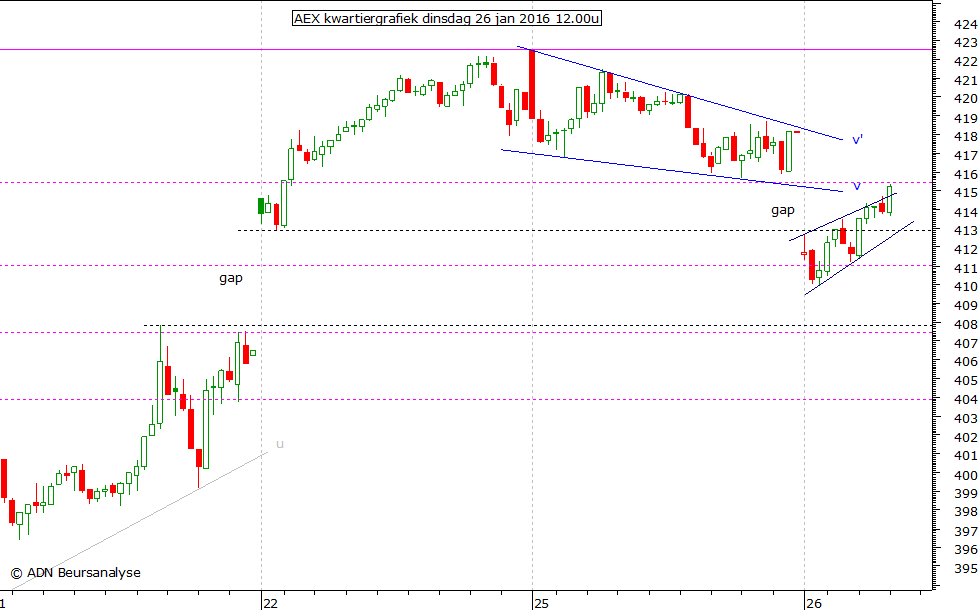Click the date label 22 on the time axis
Image resolution: width=980 pixels, height=610 pixels.
point(270,603)
